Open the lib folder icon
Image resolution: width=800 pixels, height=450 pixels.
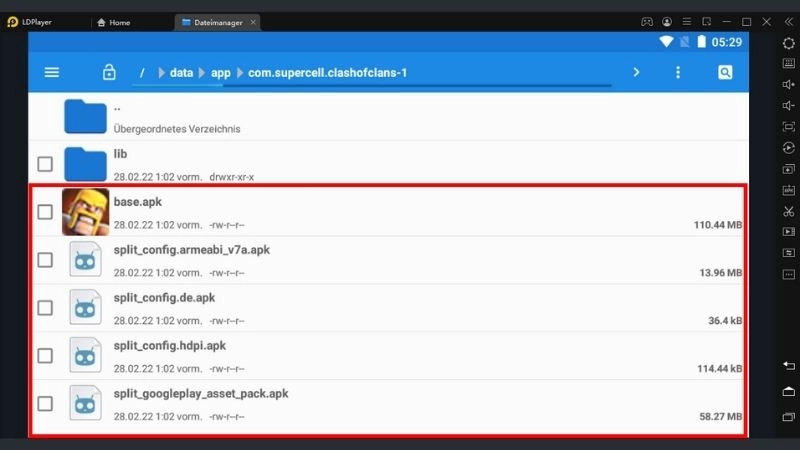coord(85,164)
